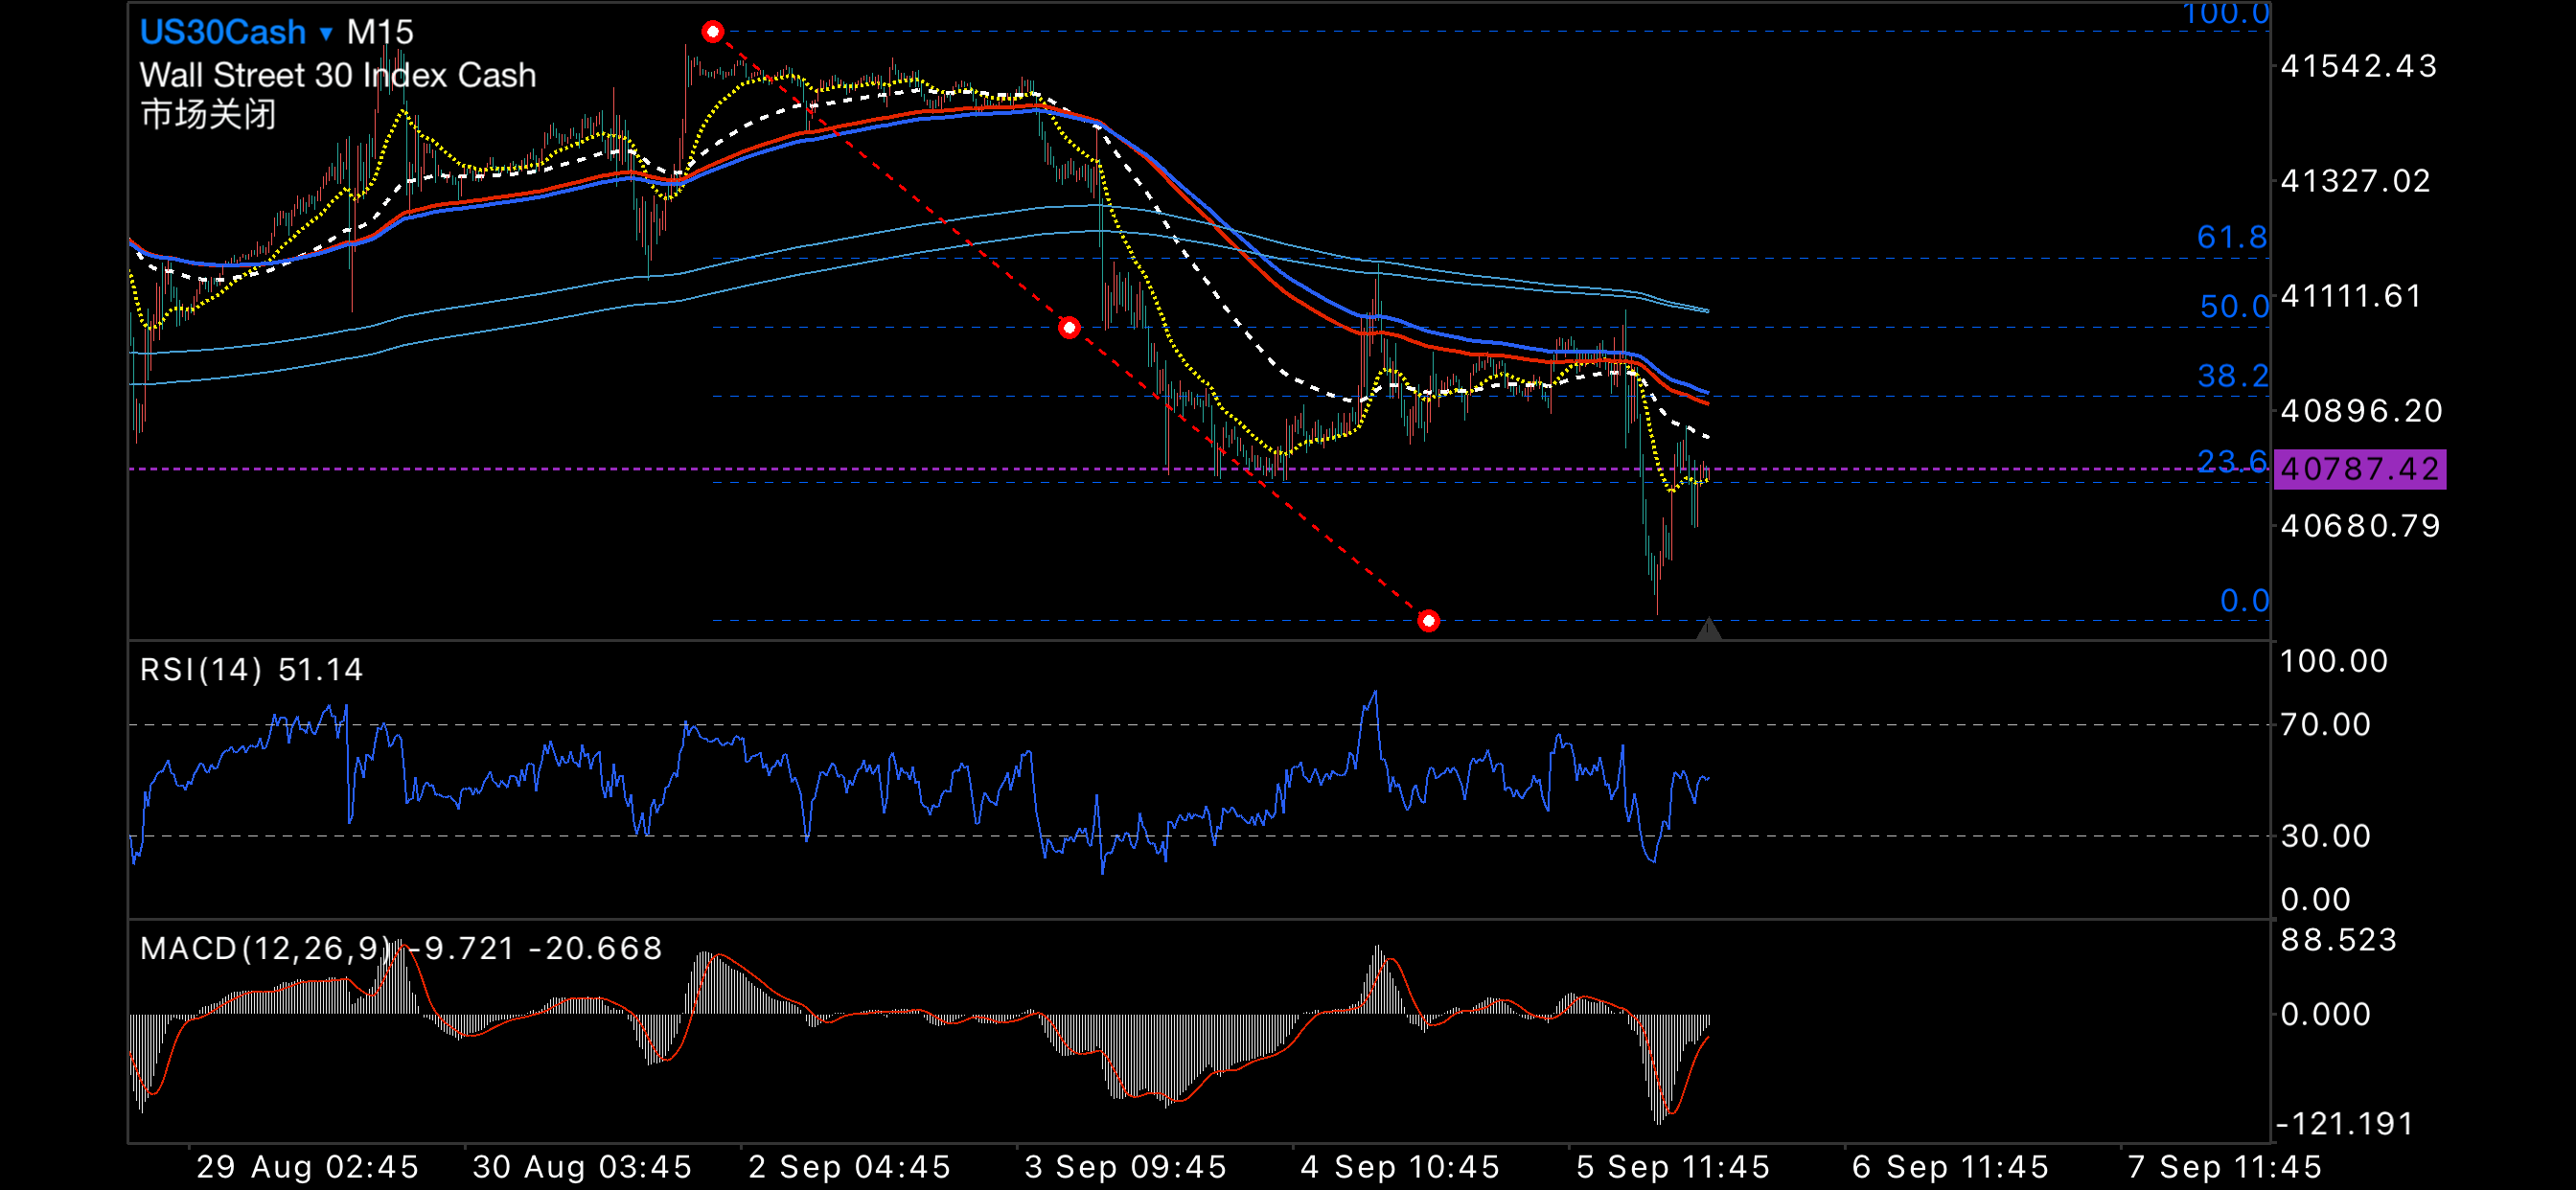
Task: Tap the US30Cash symbol name
Action: (222, 32)
